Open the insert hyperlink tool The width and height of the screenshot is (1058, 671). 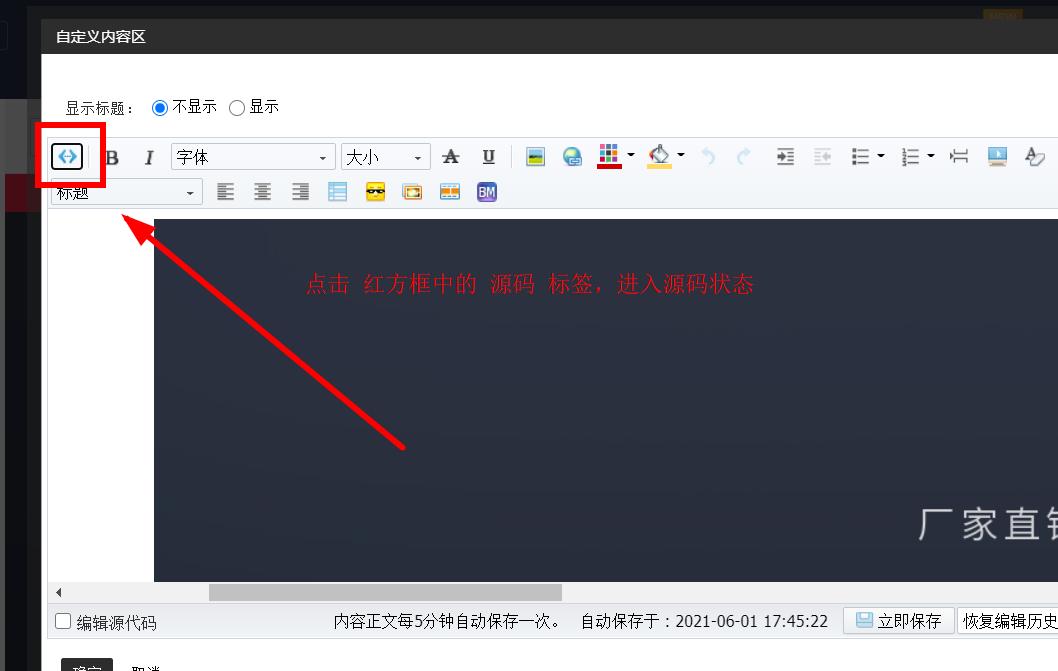tap(572, 156)
